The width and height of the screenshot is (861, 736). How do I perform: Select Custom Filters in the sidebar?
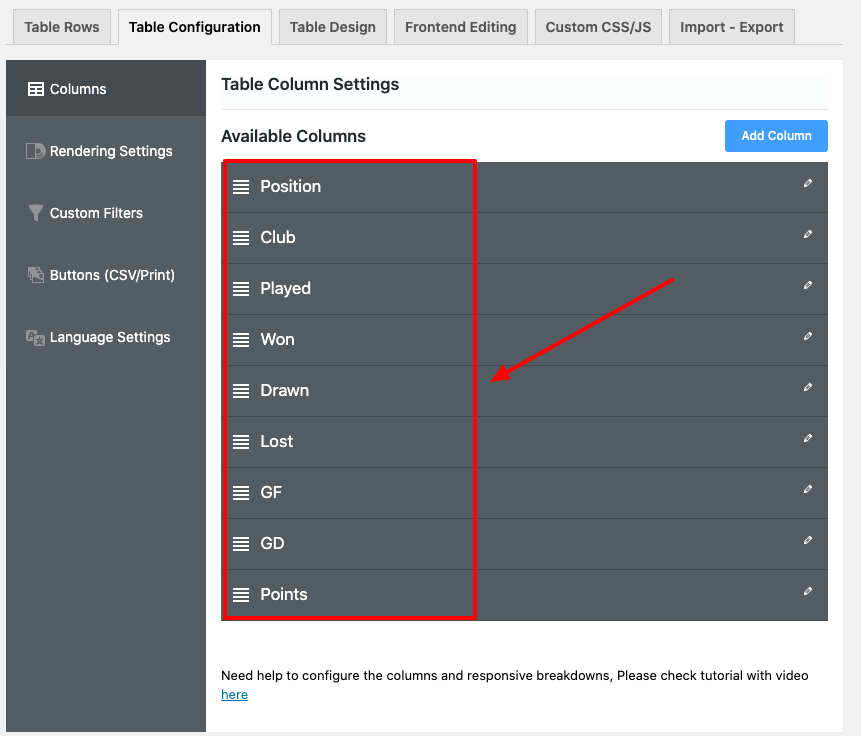click(x=96, y=213)
